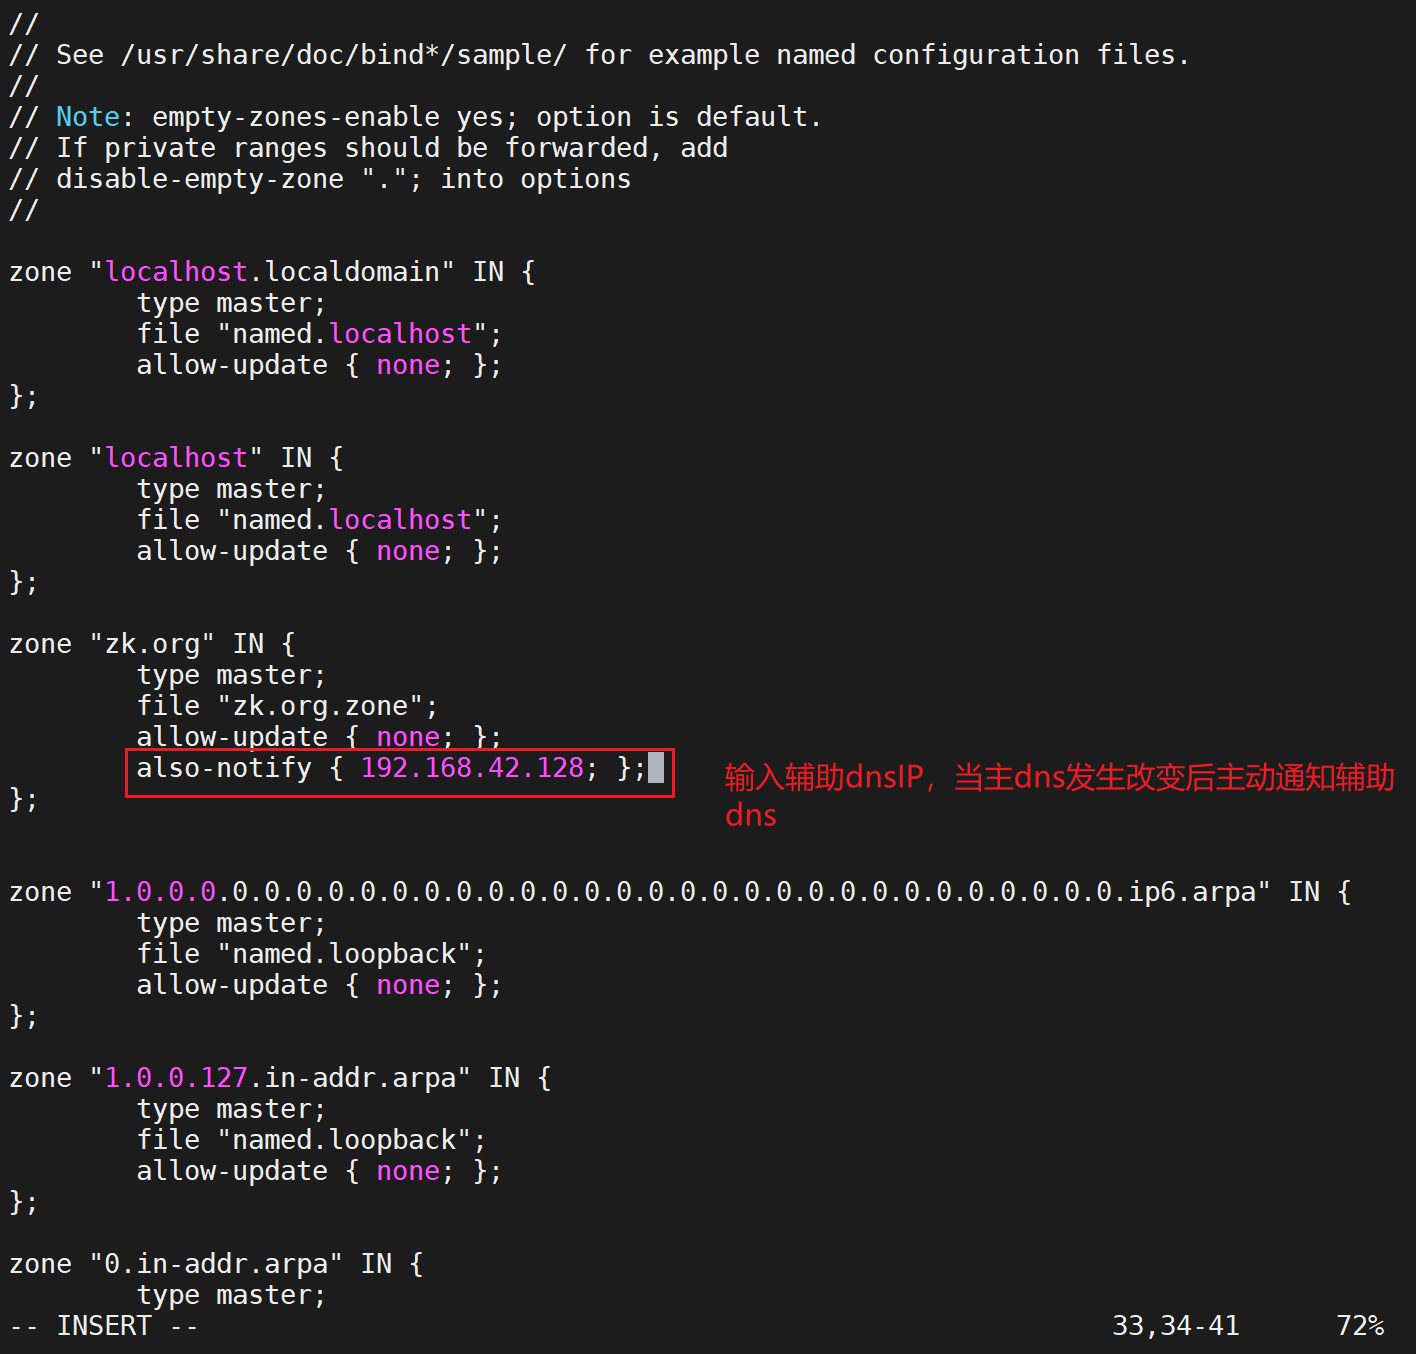Click the text cursor block after also-notify line

(x=656, y=768)
